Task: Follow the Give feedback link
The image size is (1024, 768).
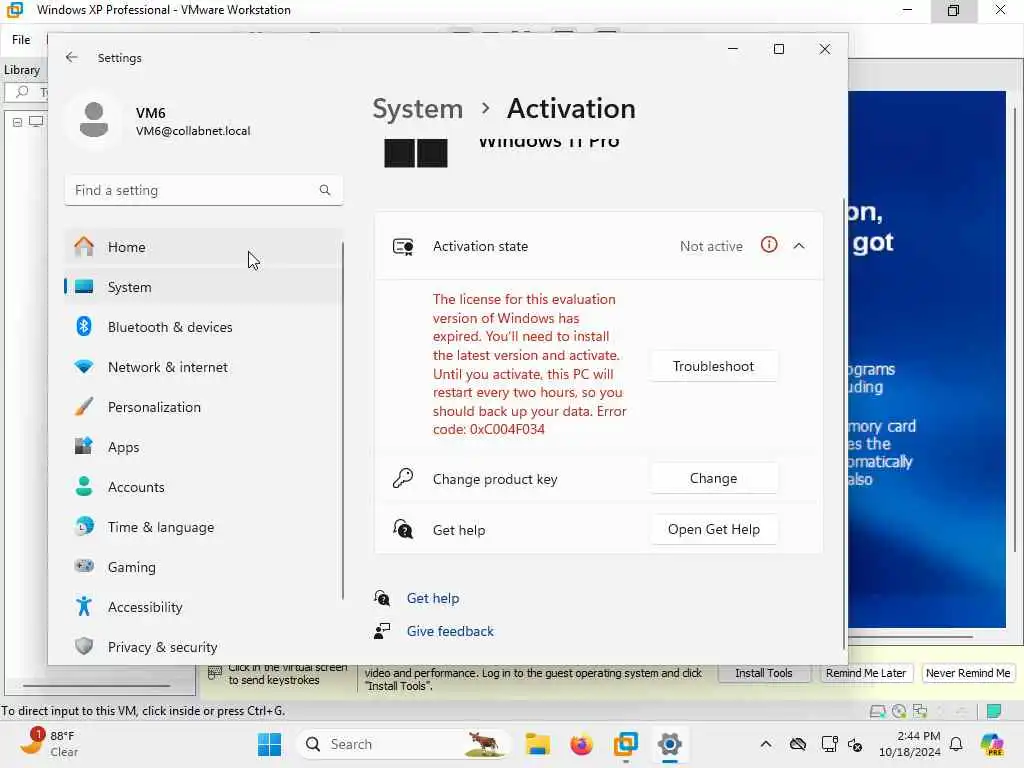Action: tap(450, 631)
